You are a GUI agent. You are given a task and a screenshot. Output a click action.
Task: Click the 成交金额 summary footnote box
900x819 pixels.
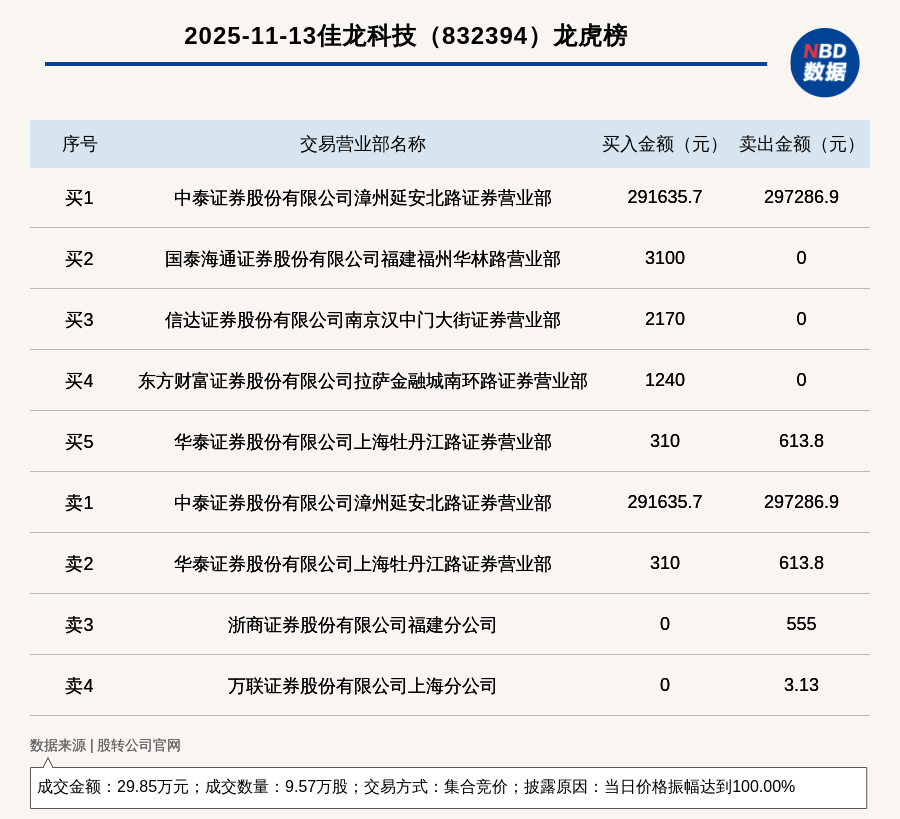[448, 787]
